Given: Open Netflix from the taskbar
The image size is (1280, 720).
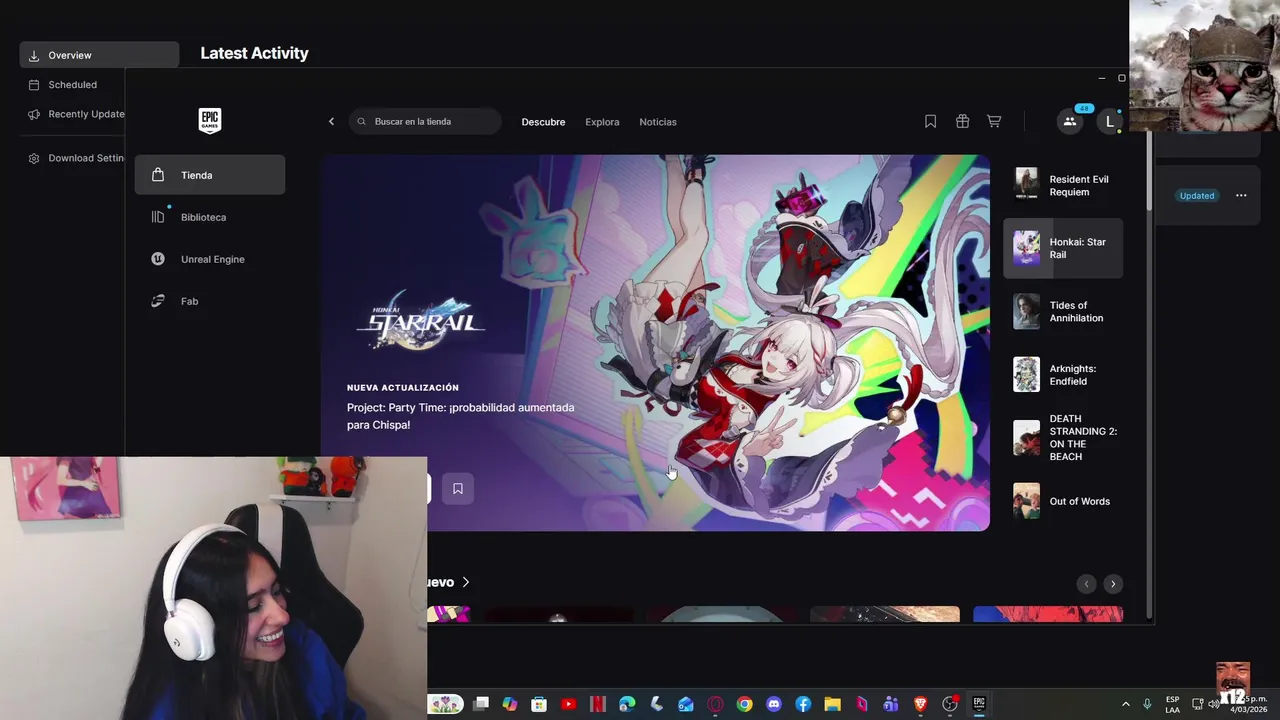Looking at the screenshot, I should point(598,704).
